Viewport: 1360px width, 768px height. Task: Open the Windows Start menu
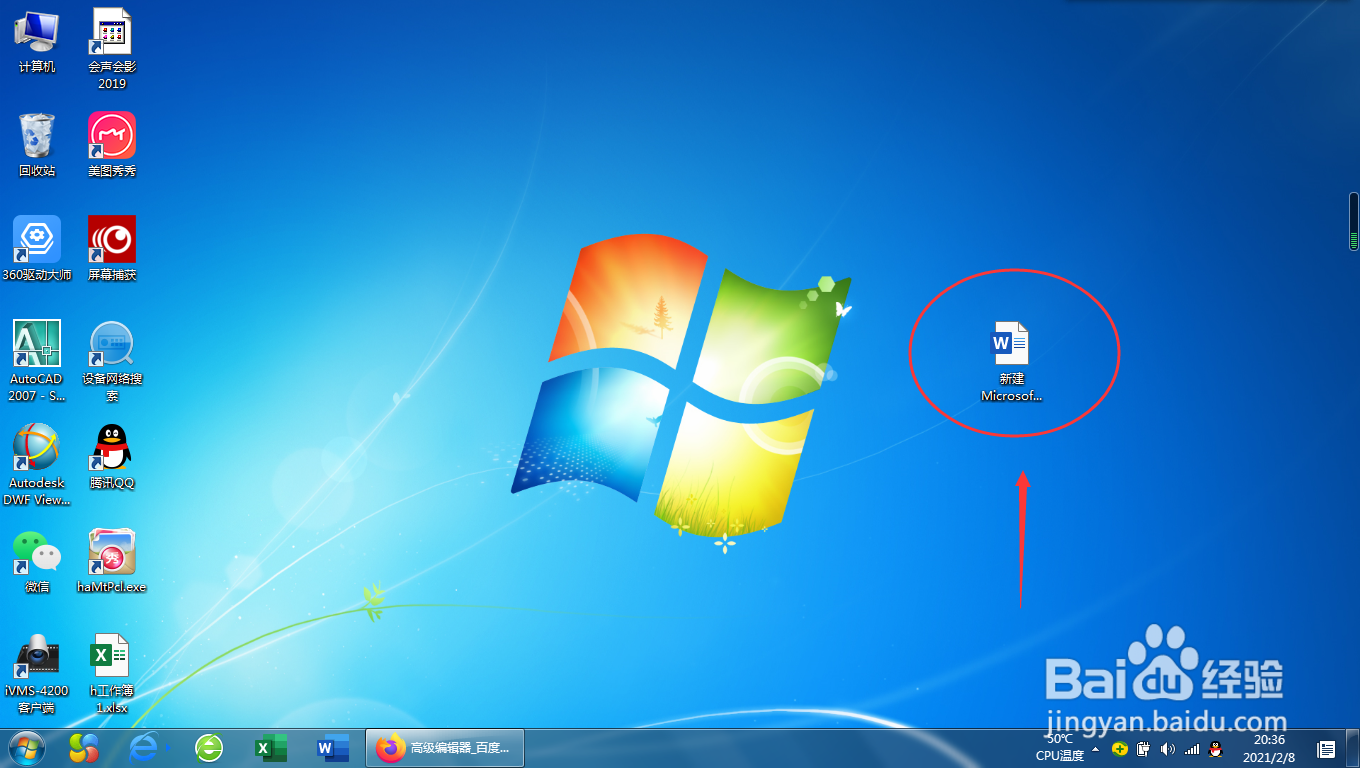pos(27,748)
